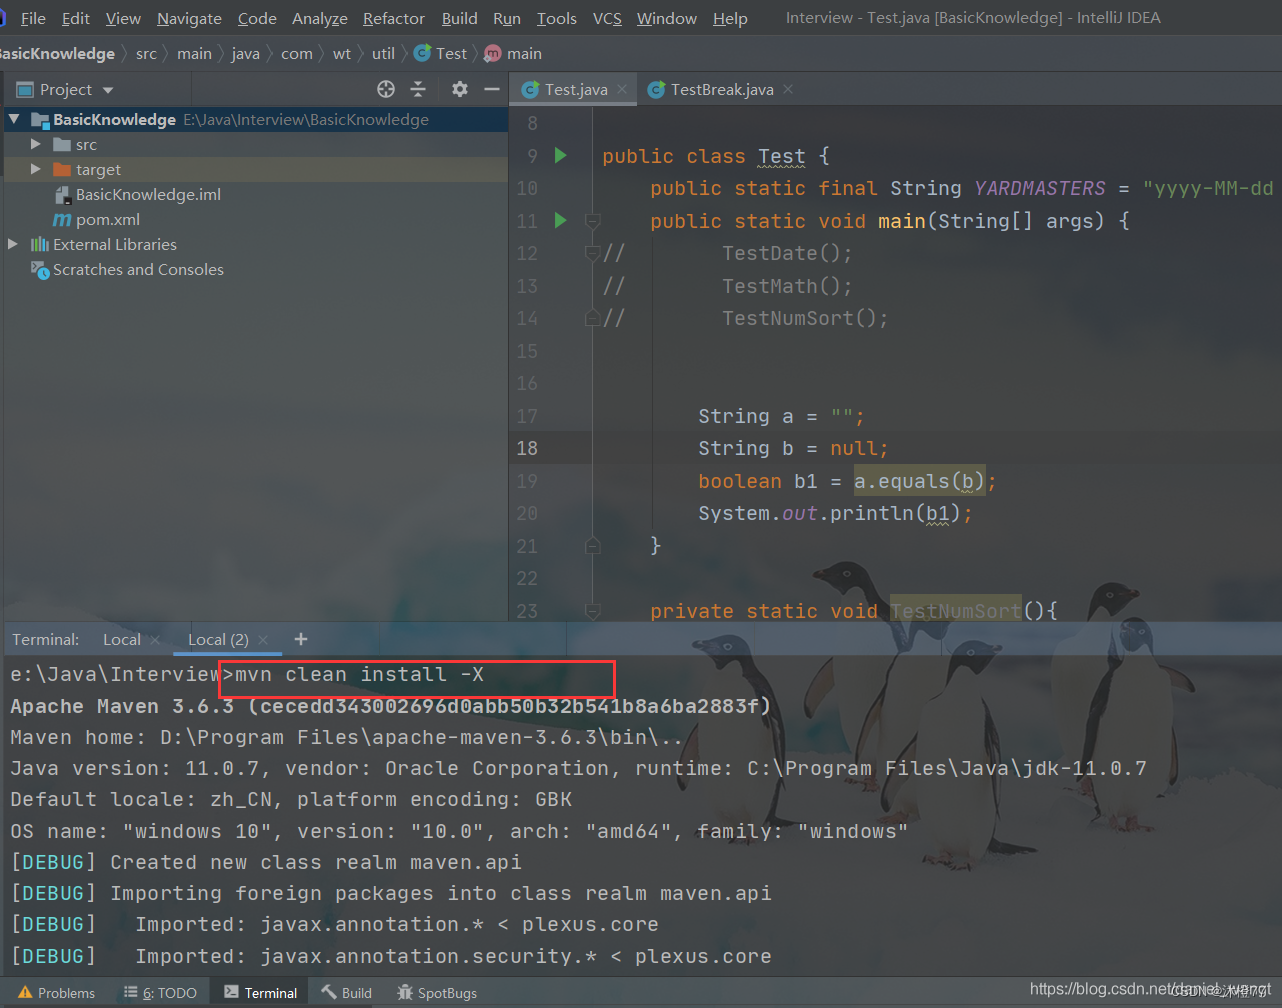The height and width of the screenshot is (1008, 1282).
Task: Click the util breadcrumb in navigation bar
Action: 383,54
